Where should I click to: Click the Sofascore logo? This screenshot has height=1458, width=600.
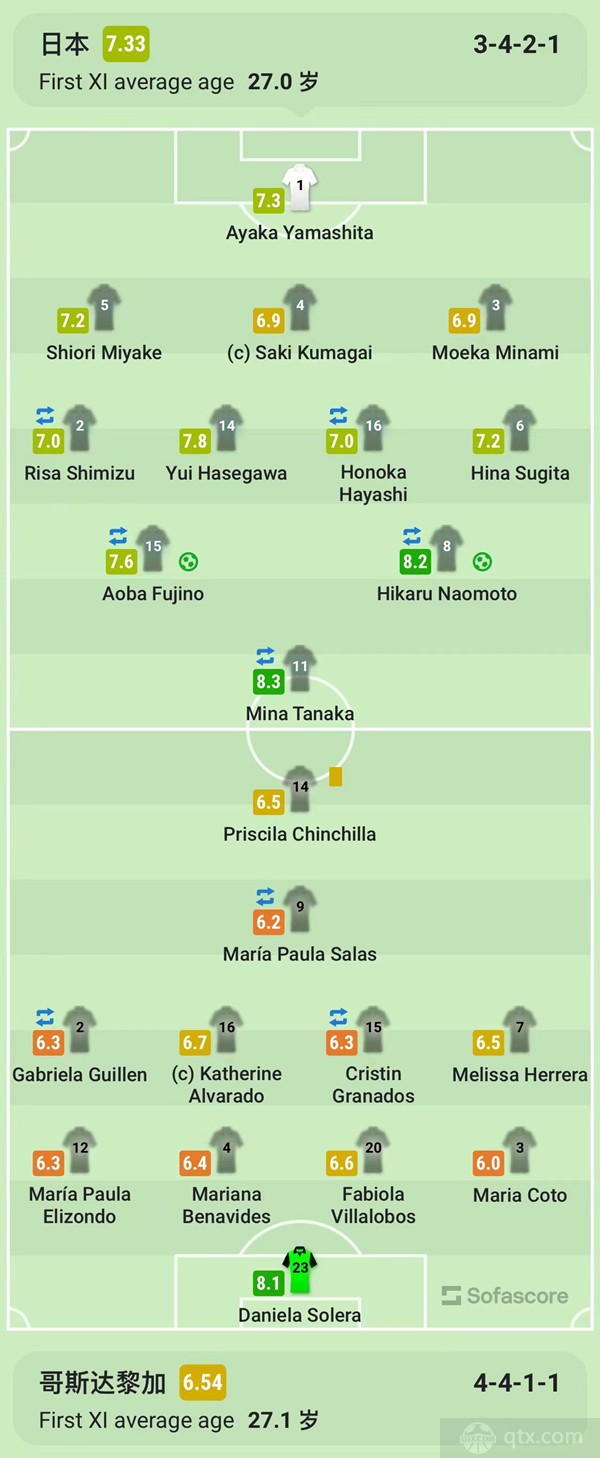505,1296
